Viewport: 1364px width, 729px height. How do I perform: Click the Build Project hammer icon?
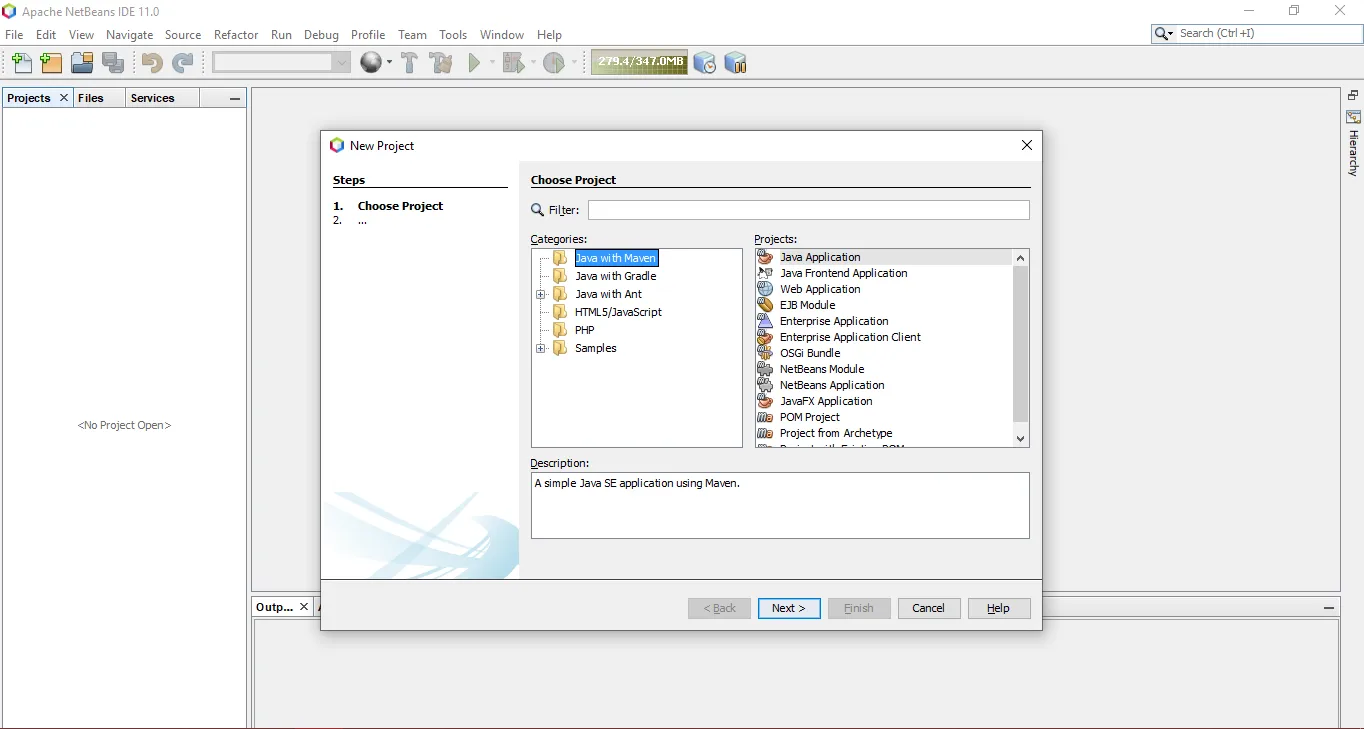pyautogui.click(x=409, y=63)
